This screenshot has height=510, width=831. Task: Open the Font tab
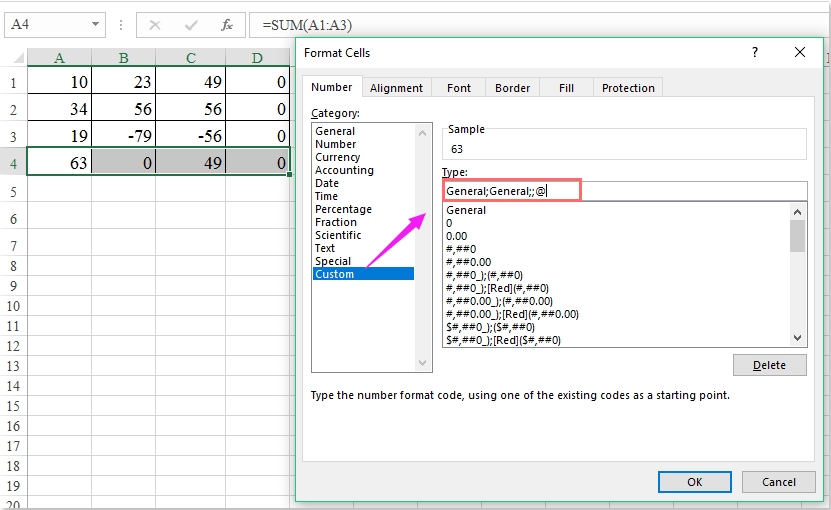tap(459, 88)
